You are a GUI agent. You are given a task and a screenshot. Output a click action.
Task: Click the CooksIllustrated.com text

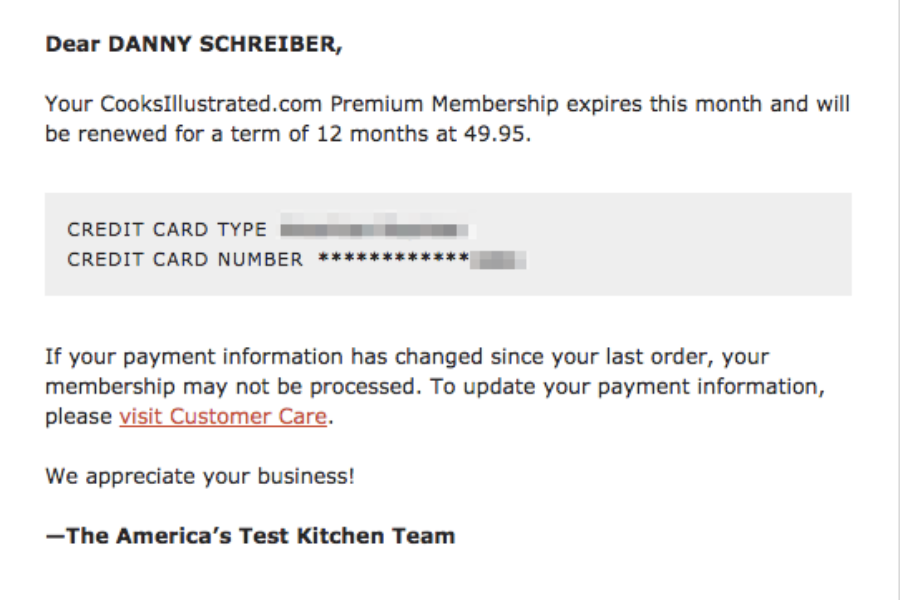[211, 104]
